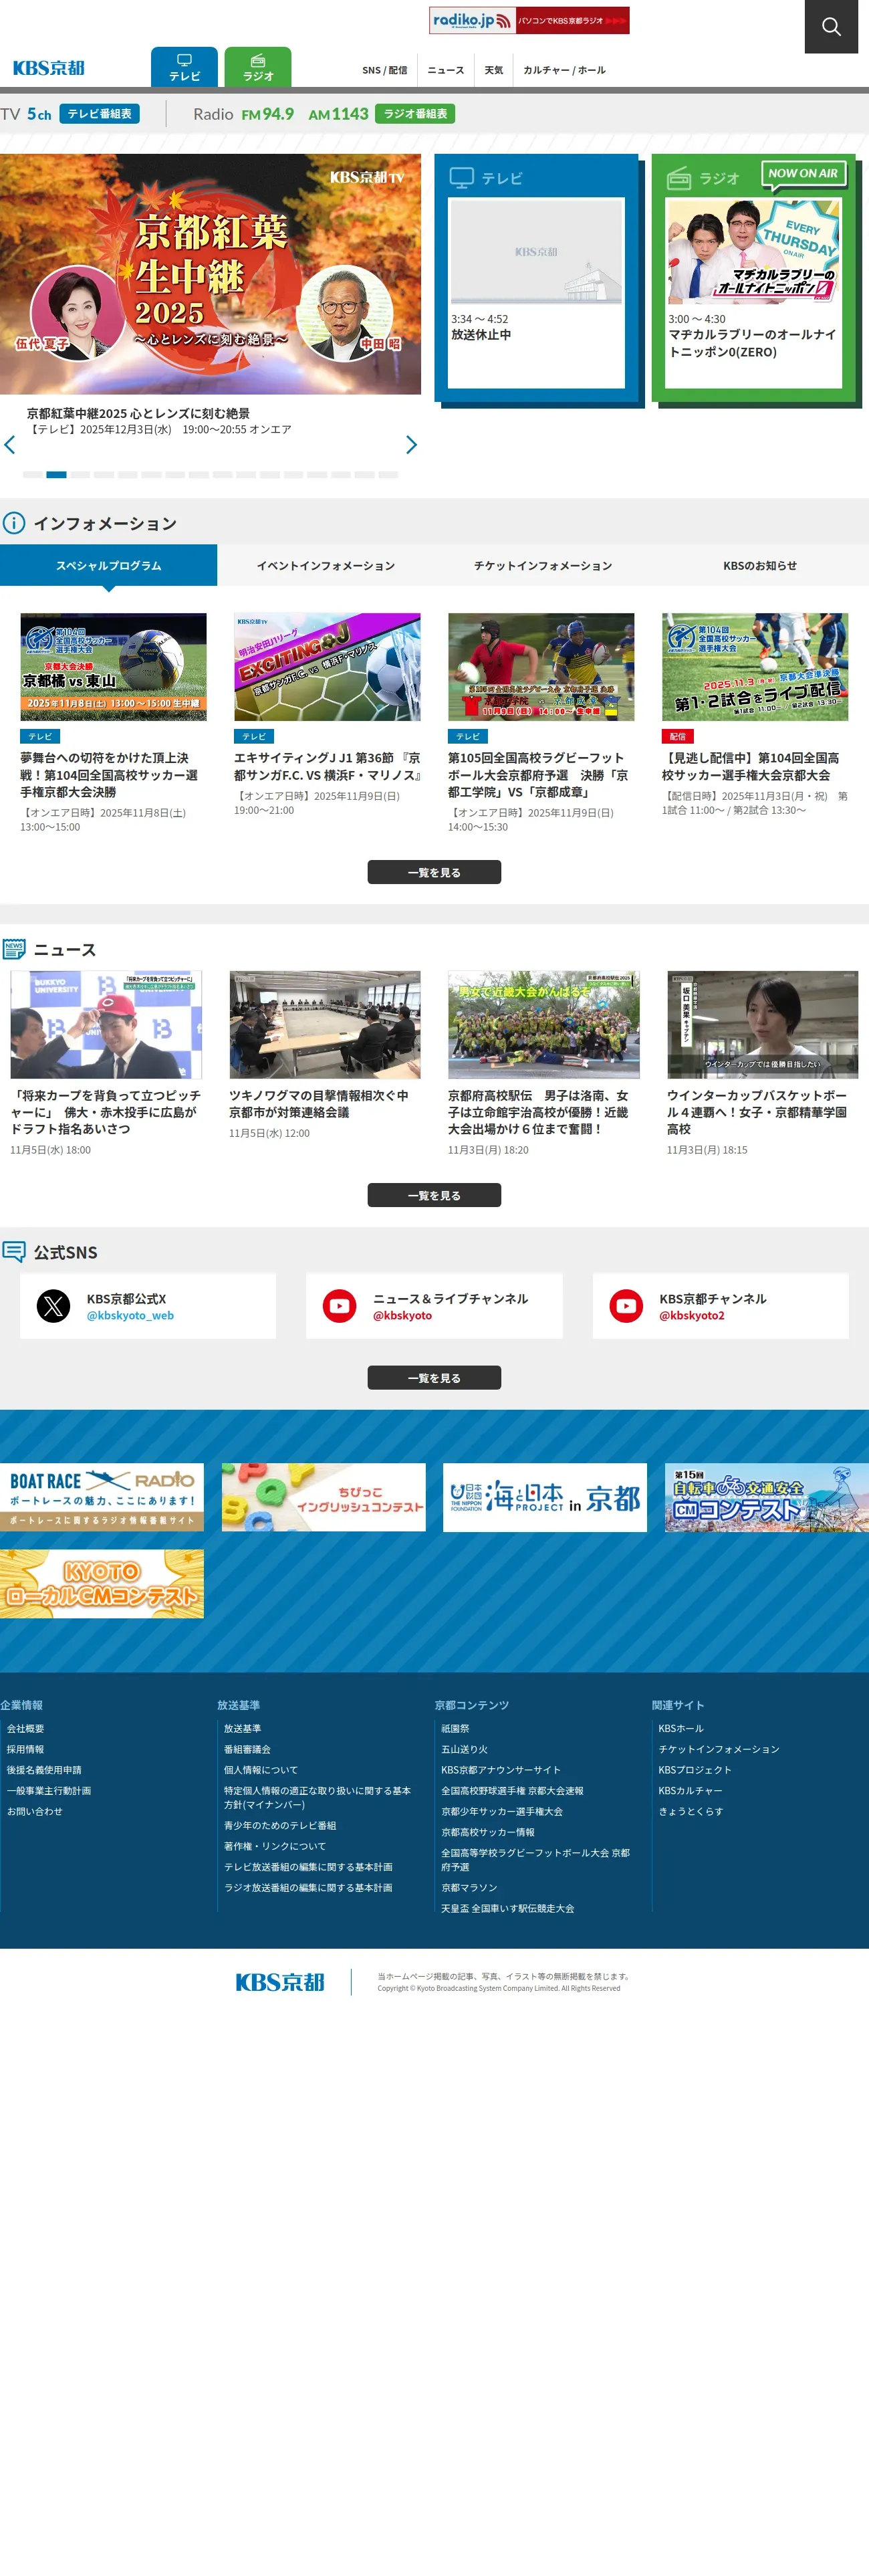
Task: Open the 京都府高校駅伝 news article
Action: click(x=543, y=1112)
